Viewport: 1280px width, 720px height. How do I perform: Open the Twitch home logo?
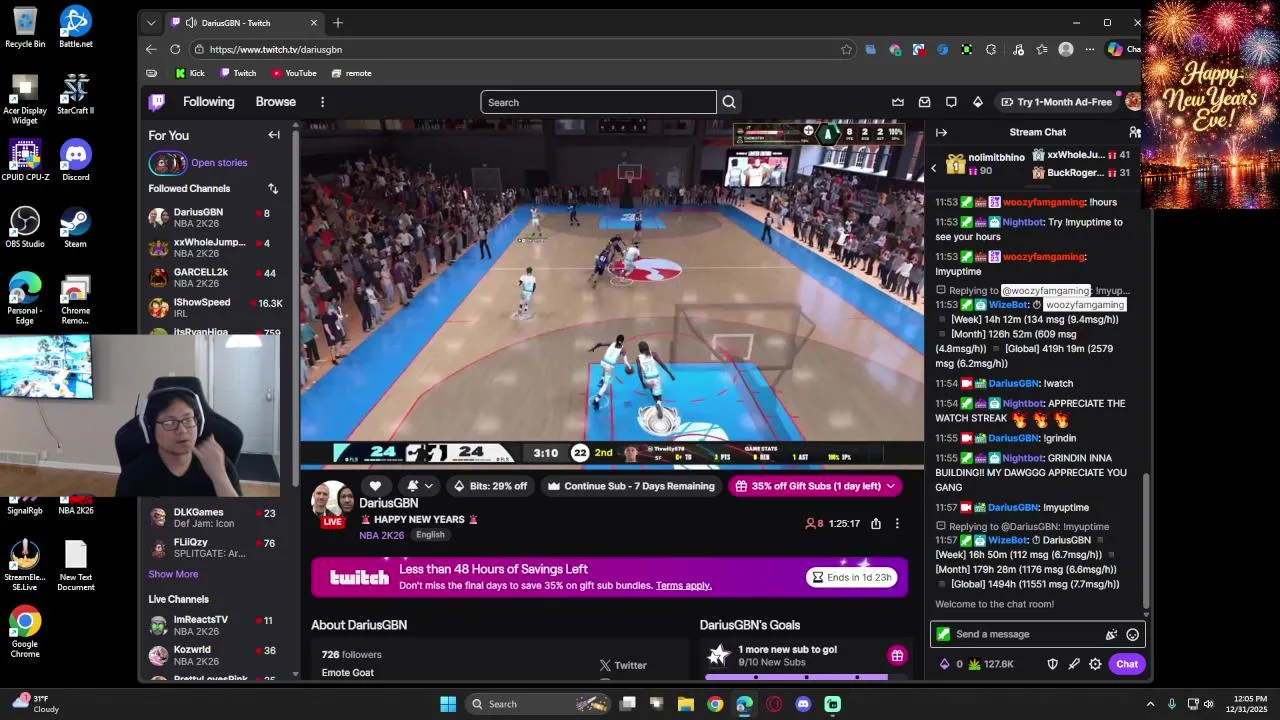(x=157, y=102)
